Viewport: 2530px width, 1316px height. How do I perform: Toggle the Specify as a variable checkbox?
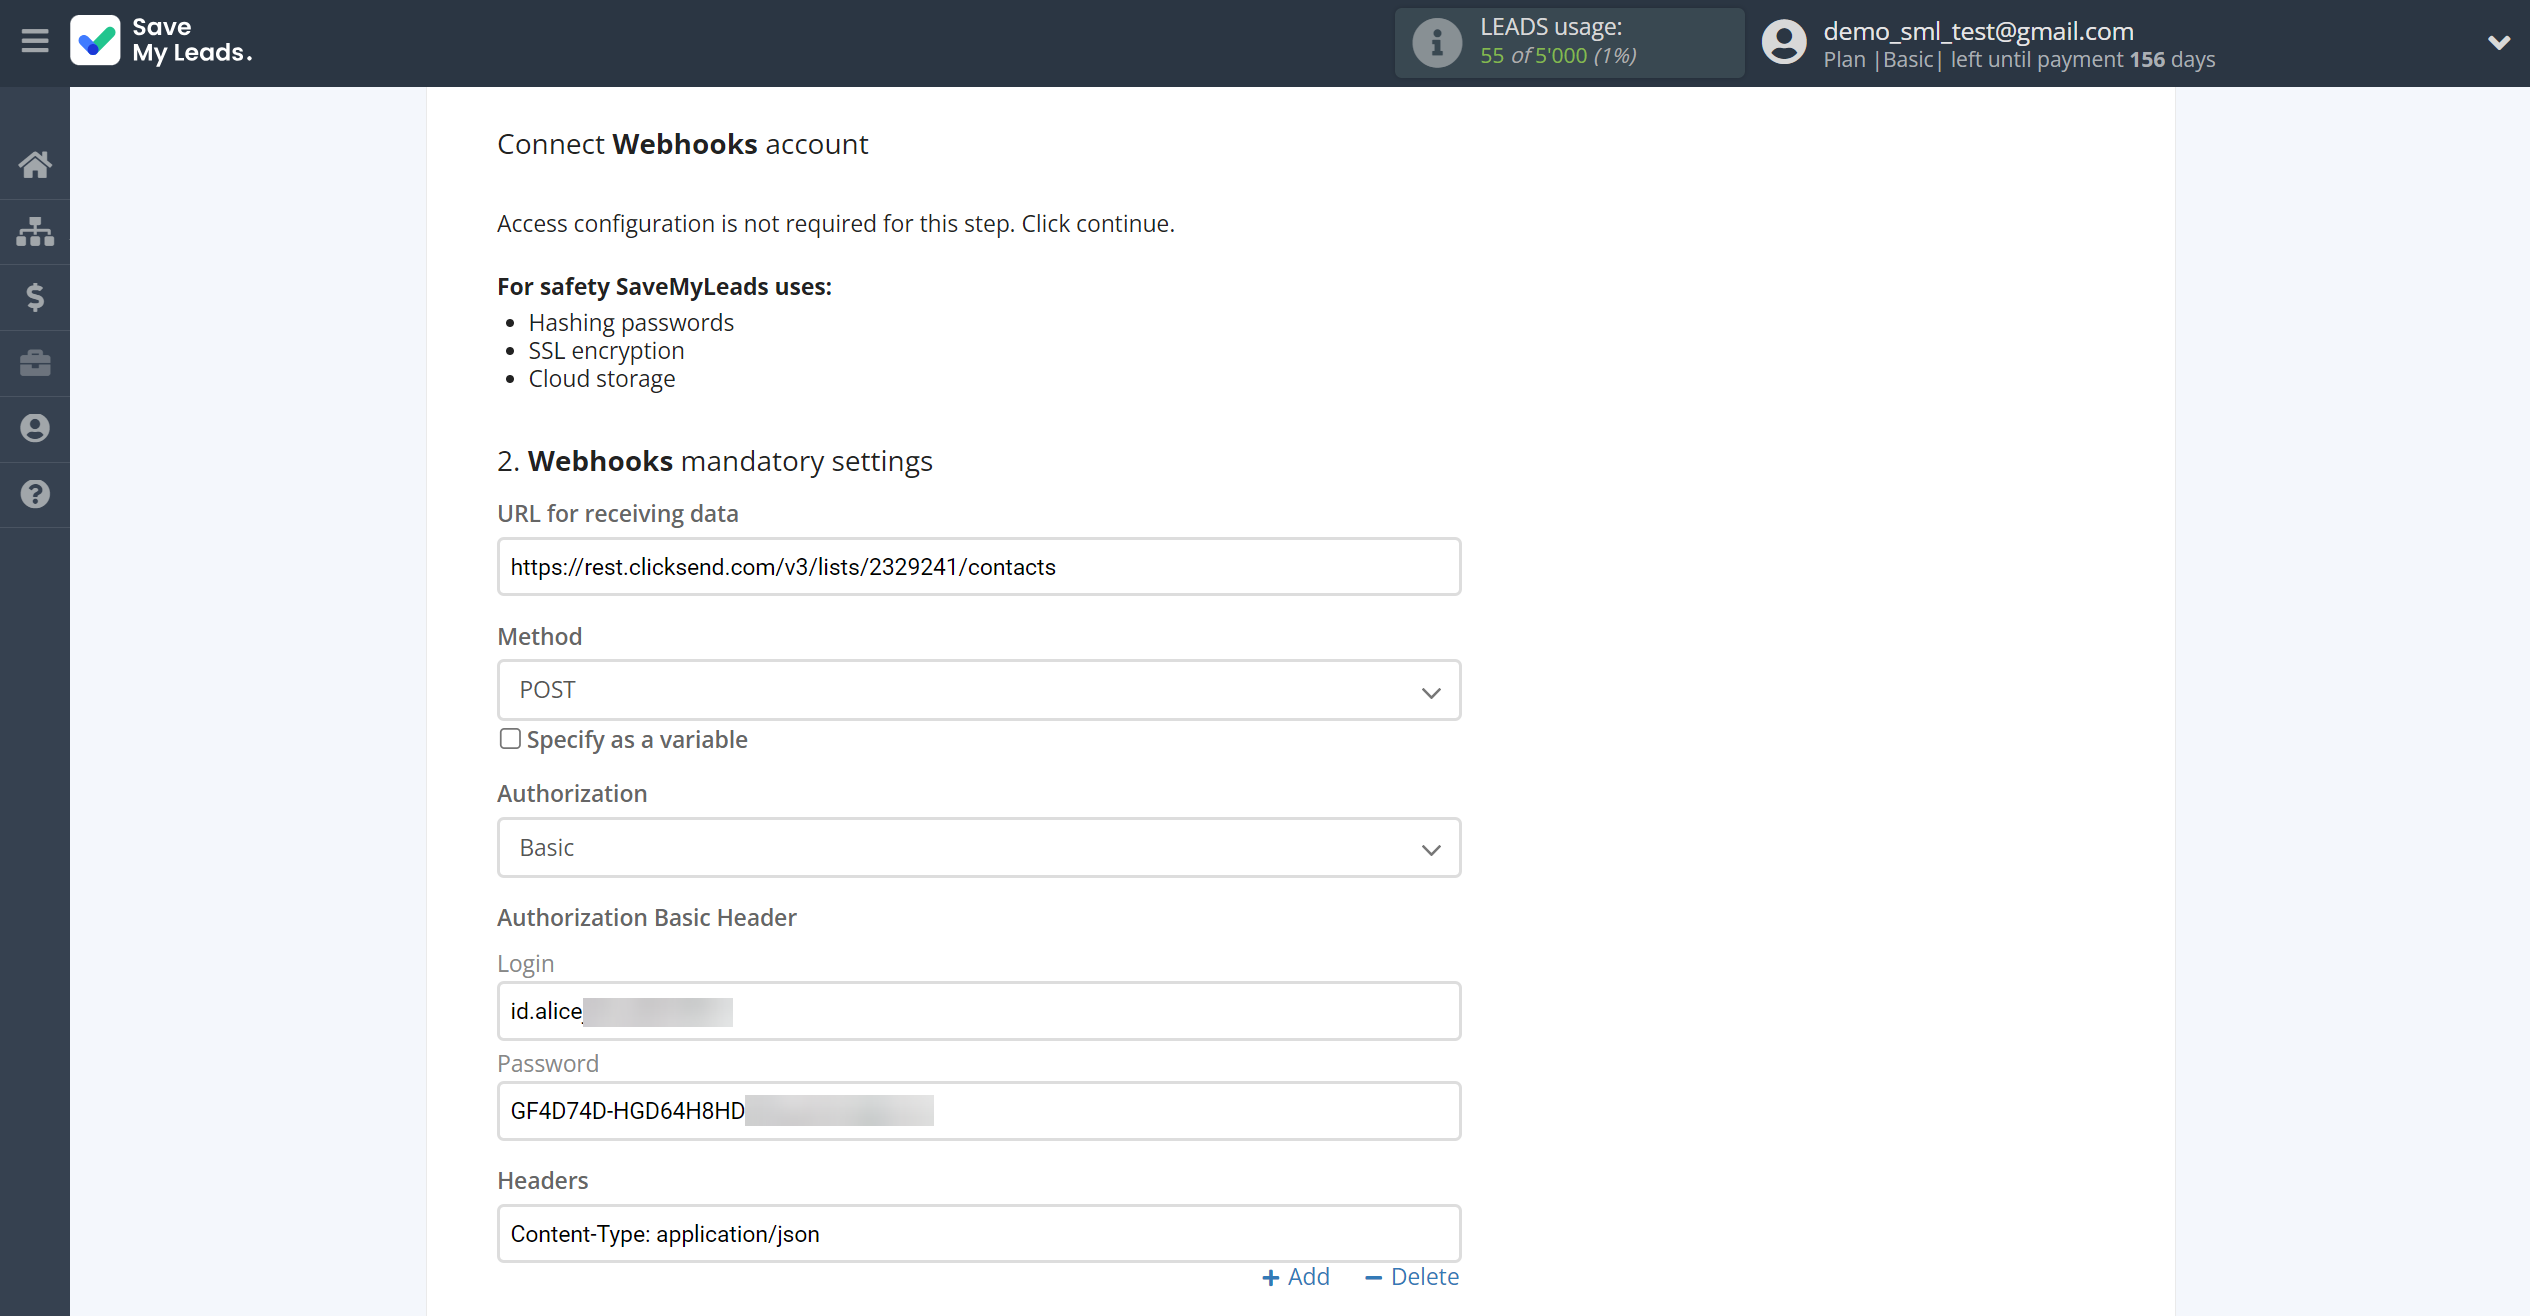(509, 738)
